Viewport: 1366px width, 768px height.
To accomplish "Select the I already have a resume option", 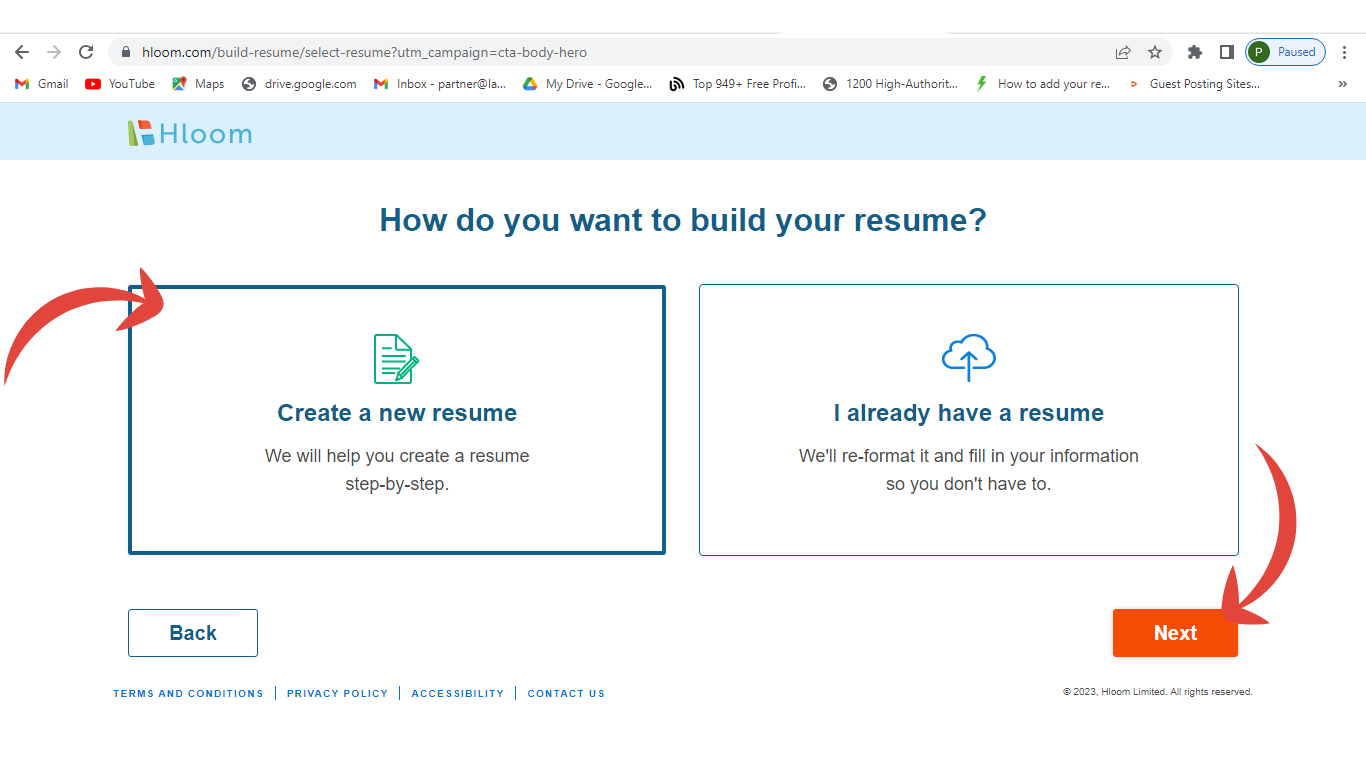I will click(x=968, y=420).
